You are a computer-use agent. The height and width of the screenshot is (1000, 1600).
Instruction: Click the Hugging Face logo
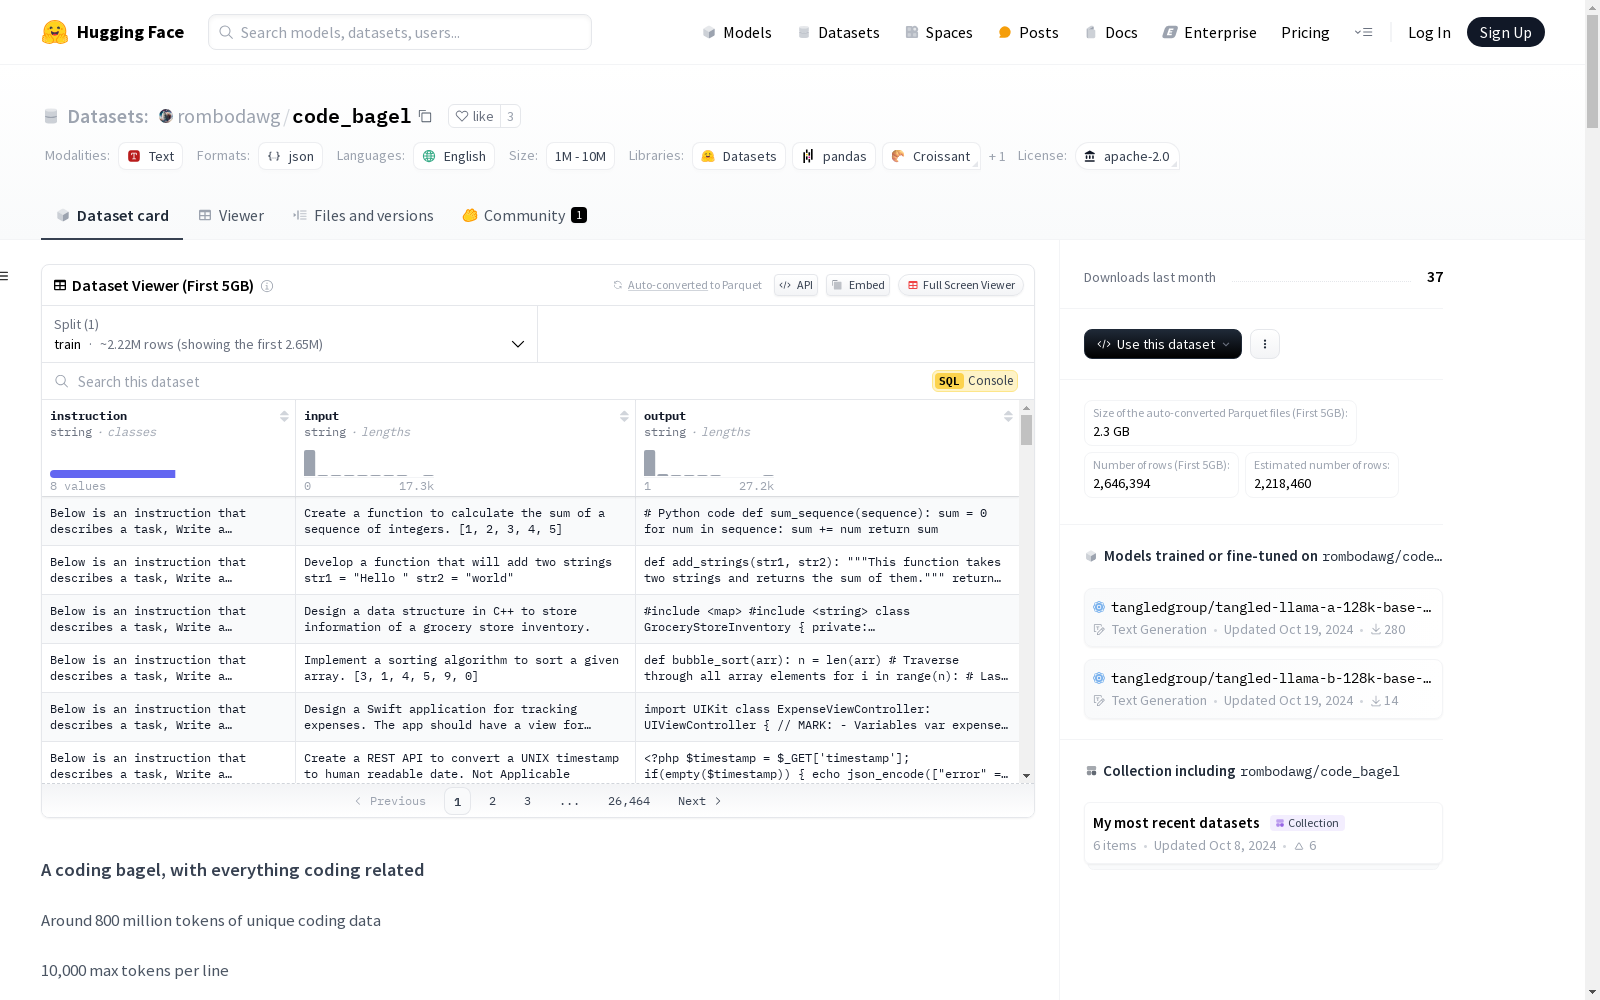(x=113, y=32)
